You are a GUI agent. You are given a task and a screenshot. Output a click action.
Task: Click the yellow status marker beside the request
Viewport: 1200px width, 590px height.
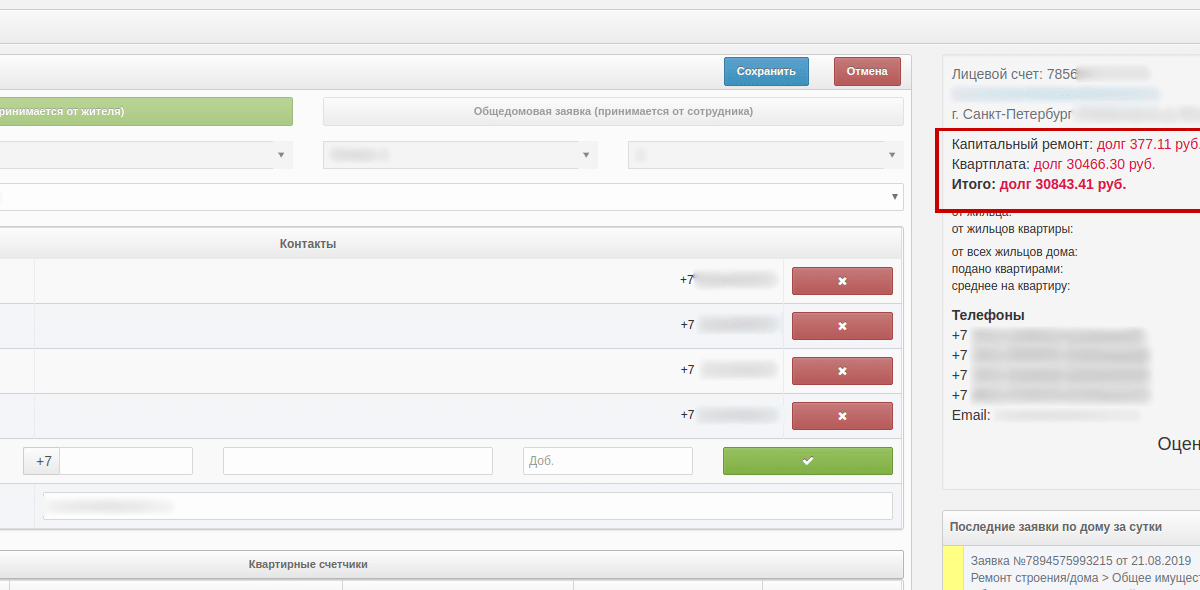[953, 567]
